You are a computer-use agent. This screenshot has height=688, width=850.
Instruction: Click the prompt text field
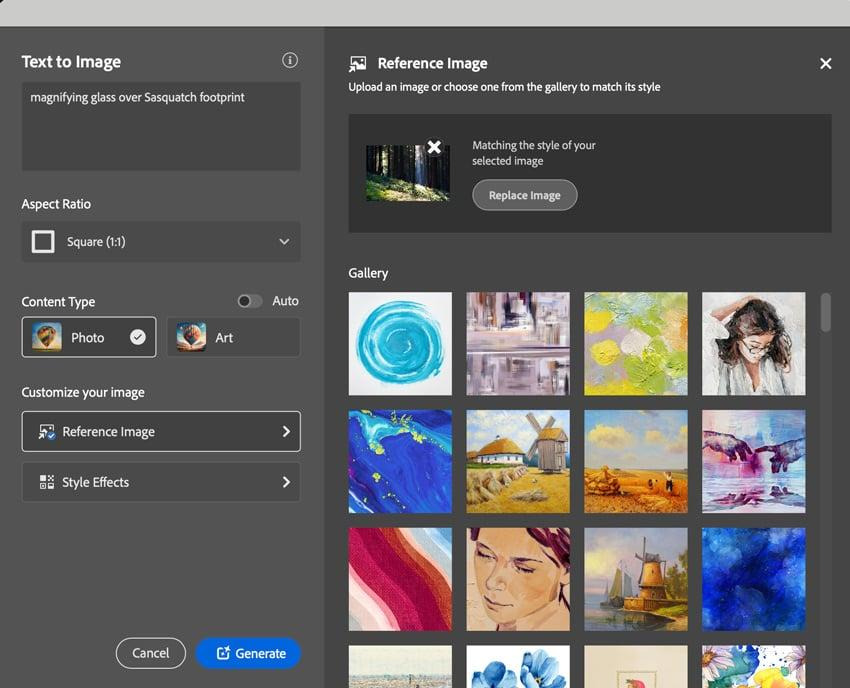point(161,126)
